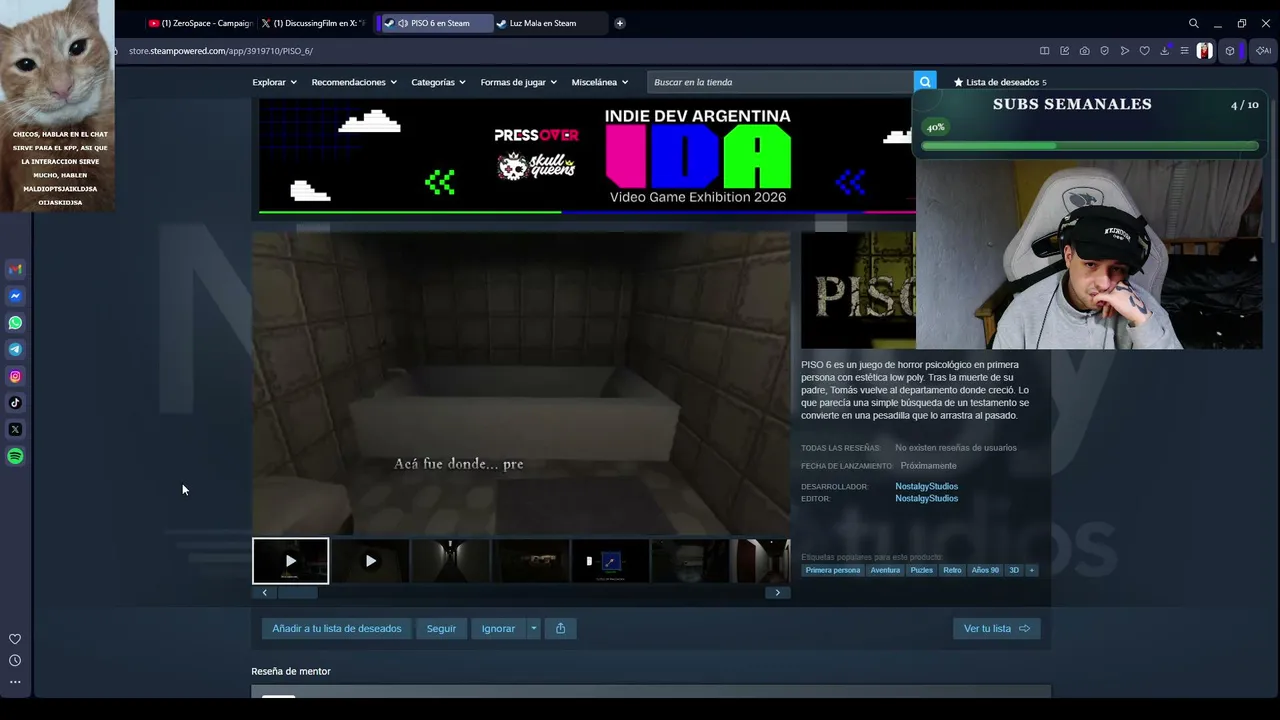The image size is (1280, 720).
Task: Open a new browser tab with plus
Action: pyautogui.click(x=620, y=23)
